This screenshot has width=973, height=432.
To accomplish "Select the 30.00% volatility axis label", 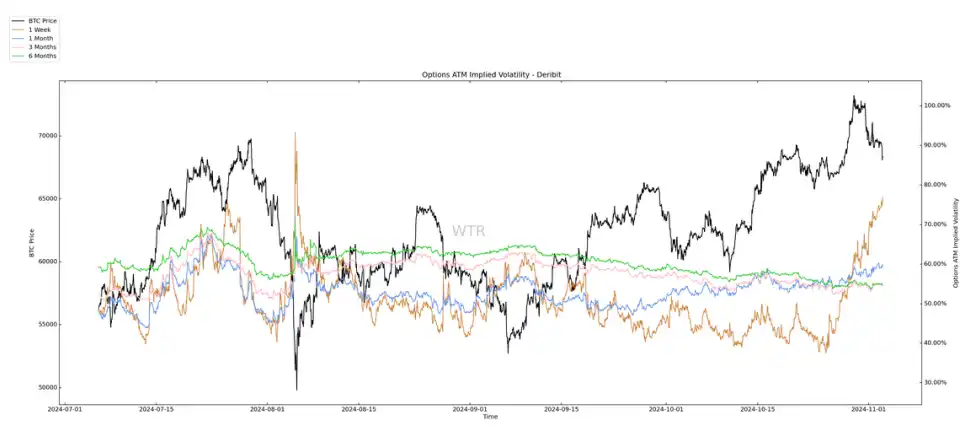I will (935, 382).
